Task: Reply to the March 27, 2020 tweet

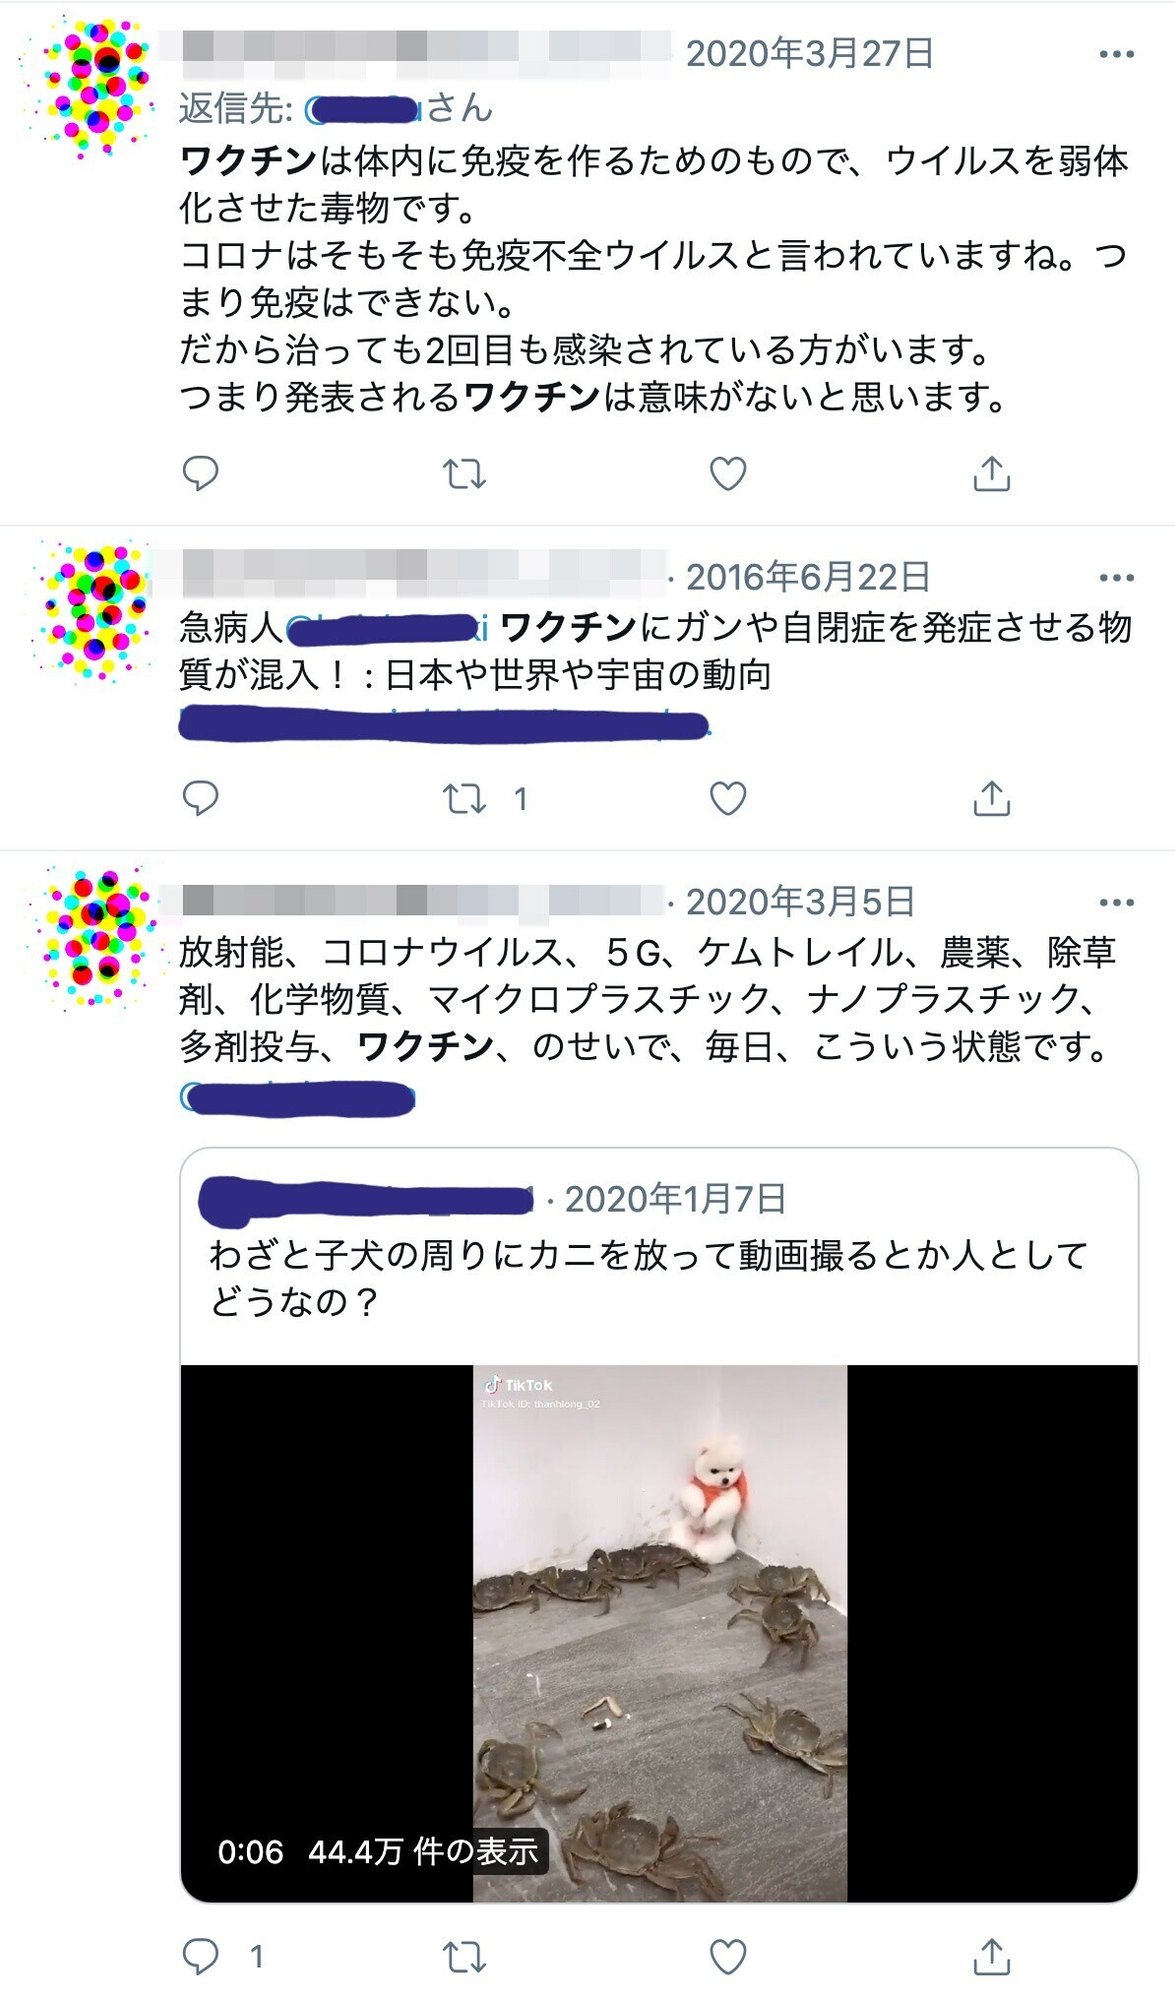Action: (x=200, y=473)
